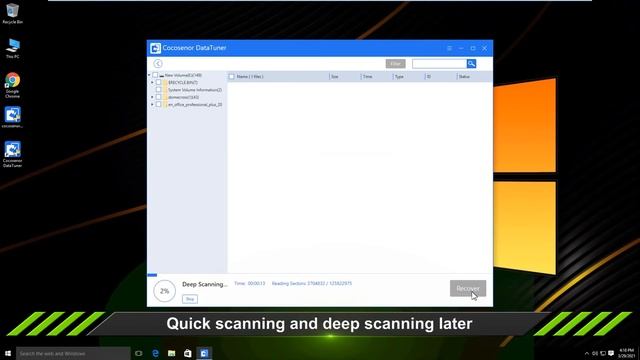Viewport: 640px width, 360px height.
Task: Open the volume control in the tray
Action: (595, 353)
